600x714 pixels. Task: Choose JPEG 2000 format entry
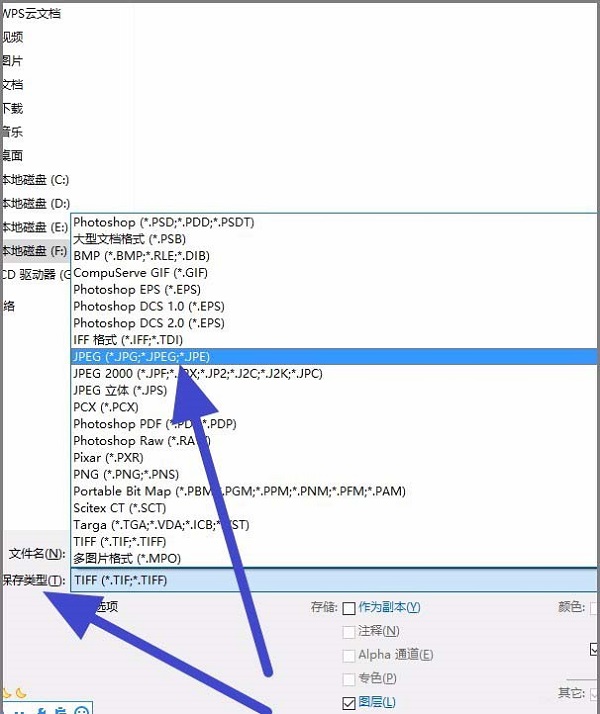pyautogui.click(x=334, y=374)
